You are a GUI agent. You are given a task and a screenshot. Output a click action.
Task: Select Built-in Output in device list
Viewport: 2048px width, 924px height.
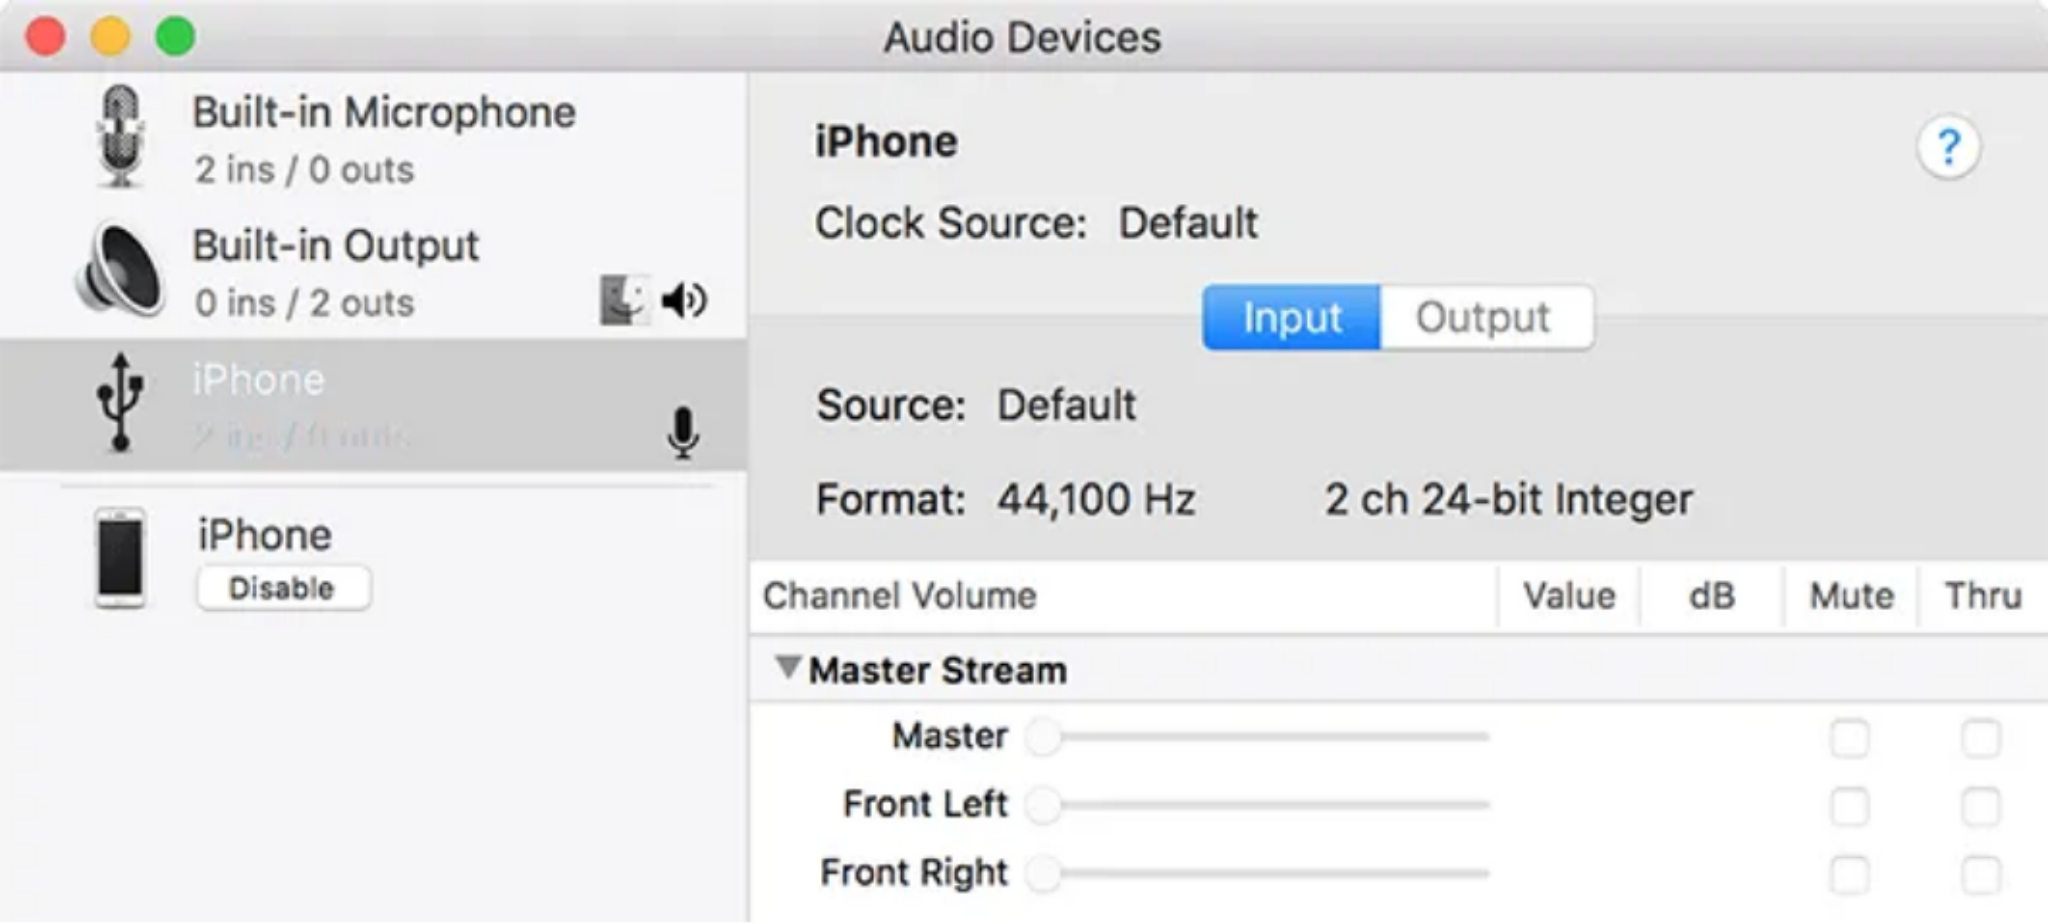(x=373, y=271)
